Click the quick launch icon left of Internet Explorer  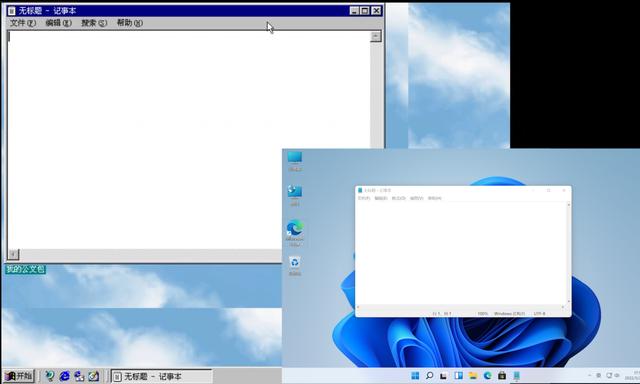coord(49,376)
